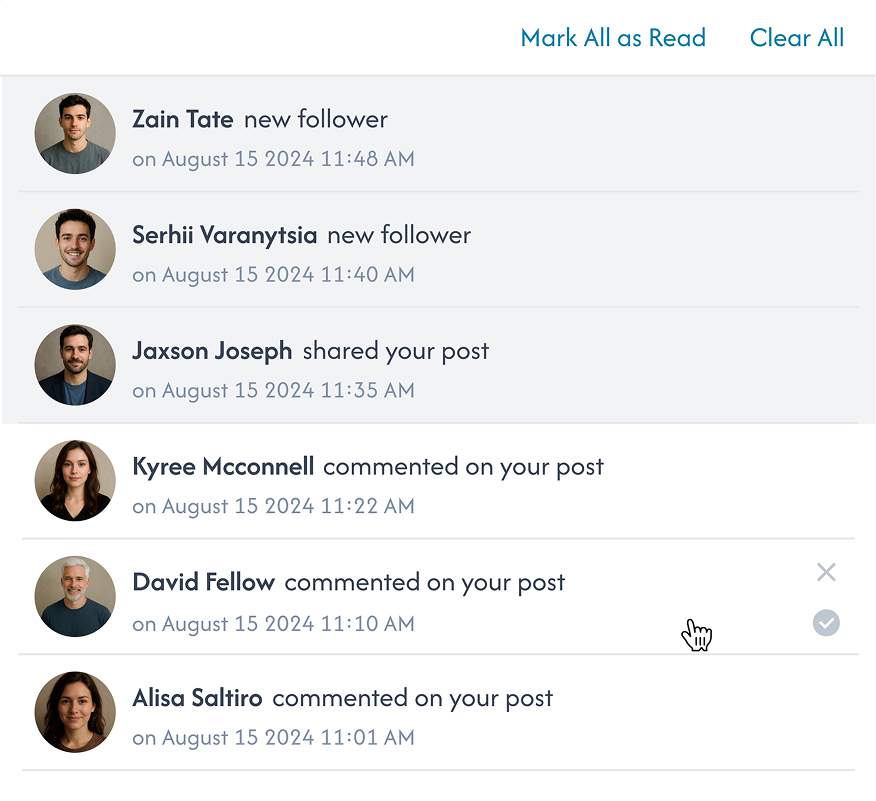Click the name Serhii Varanytsia

(224, 235)
